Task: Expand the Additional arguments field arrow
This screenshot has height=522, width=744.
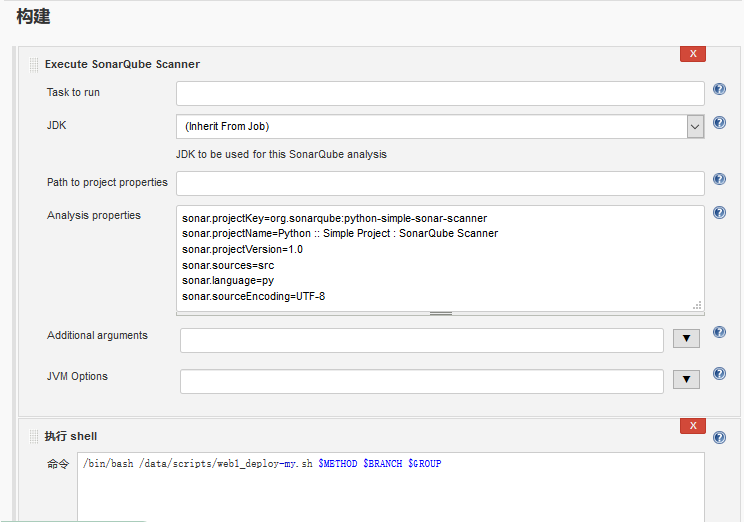Action: point(686,339)
